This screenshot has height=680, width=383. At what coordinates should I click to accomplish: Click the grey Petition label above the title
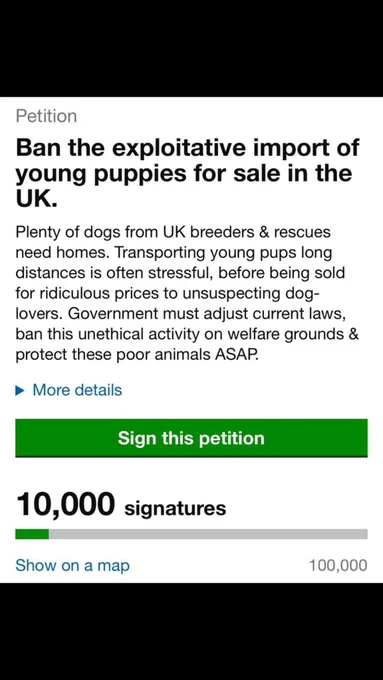(46, 116)
